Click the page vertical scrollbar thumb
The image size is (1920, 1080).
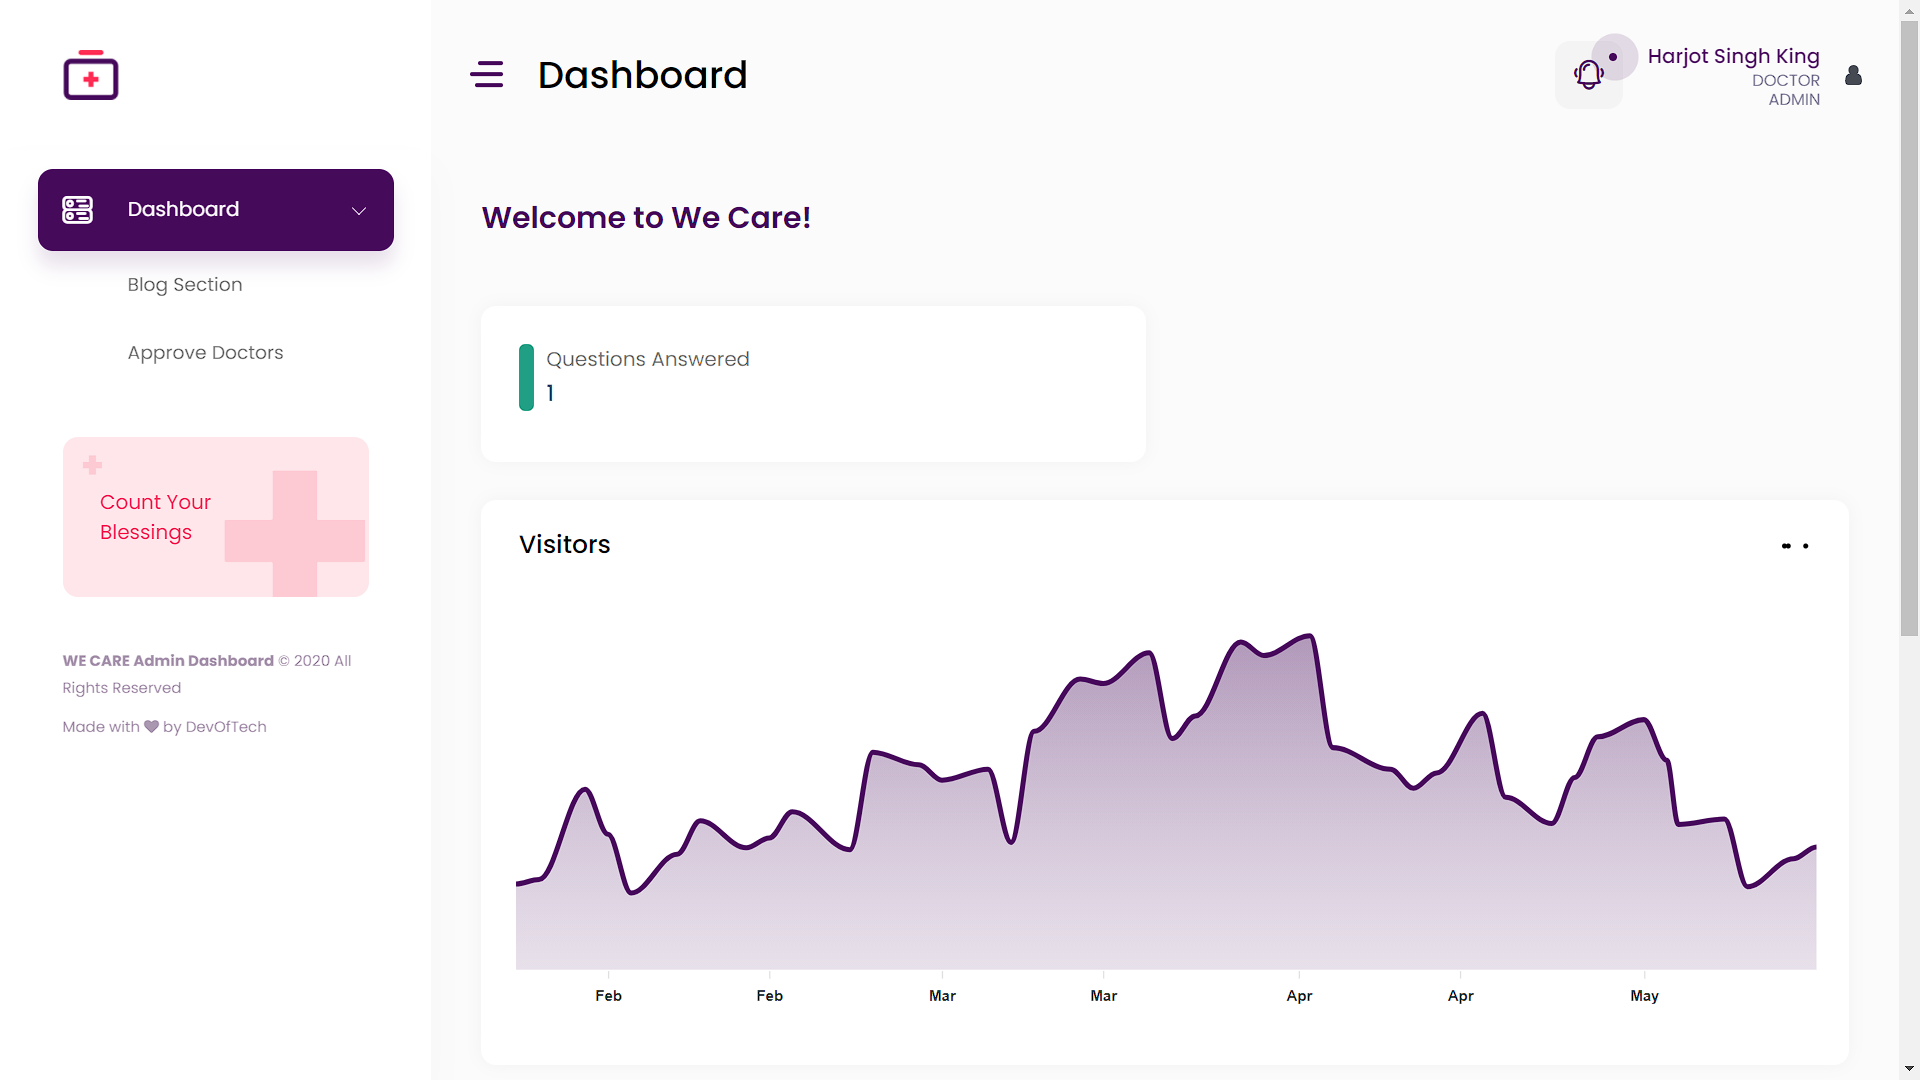[x=1909, y=330]
